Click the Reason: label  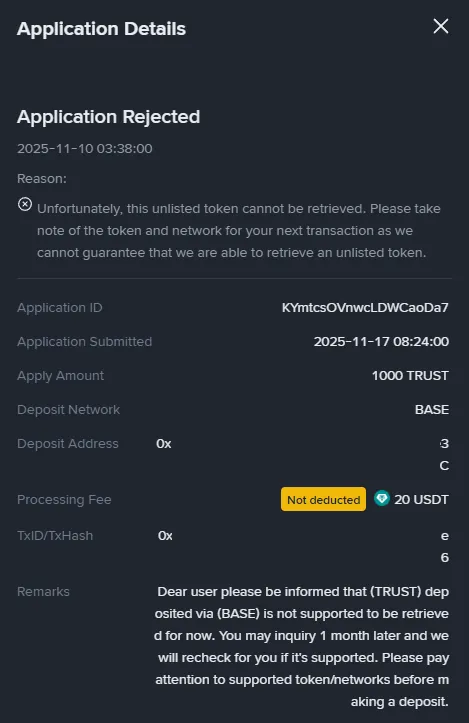coord(42,178)
